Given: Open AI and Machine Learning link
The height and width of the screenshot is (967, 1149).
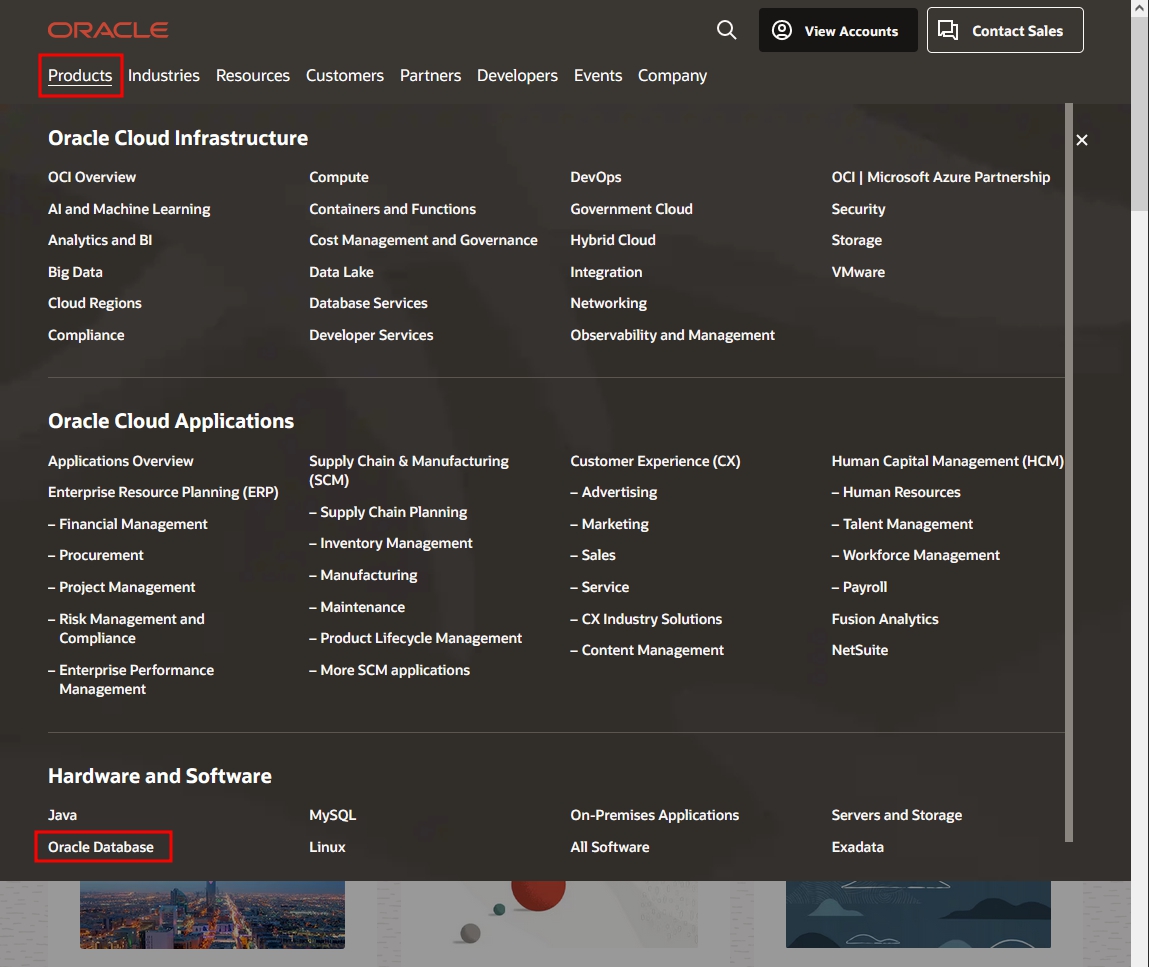Looking at the screenshot, I should coord(129,210).
